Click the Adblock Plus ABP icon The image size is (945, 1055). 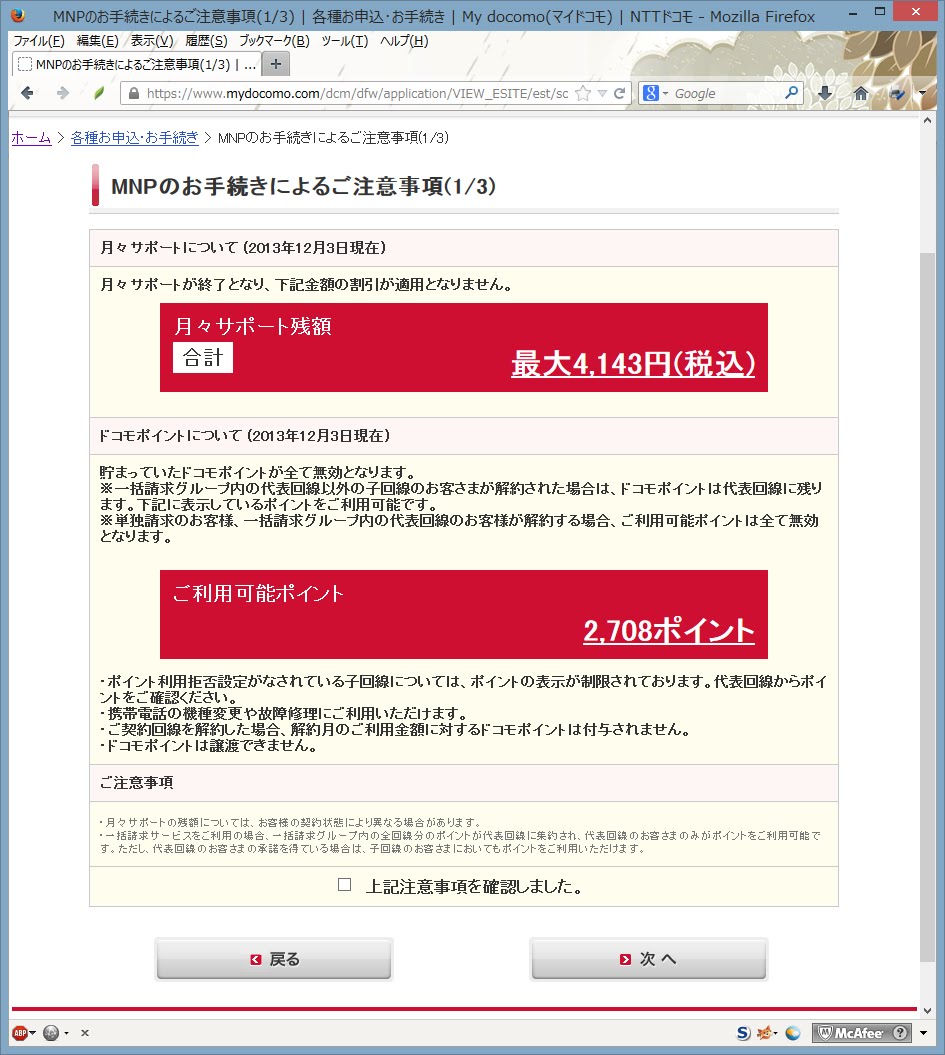coord(20,1033)
